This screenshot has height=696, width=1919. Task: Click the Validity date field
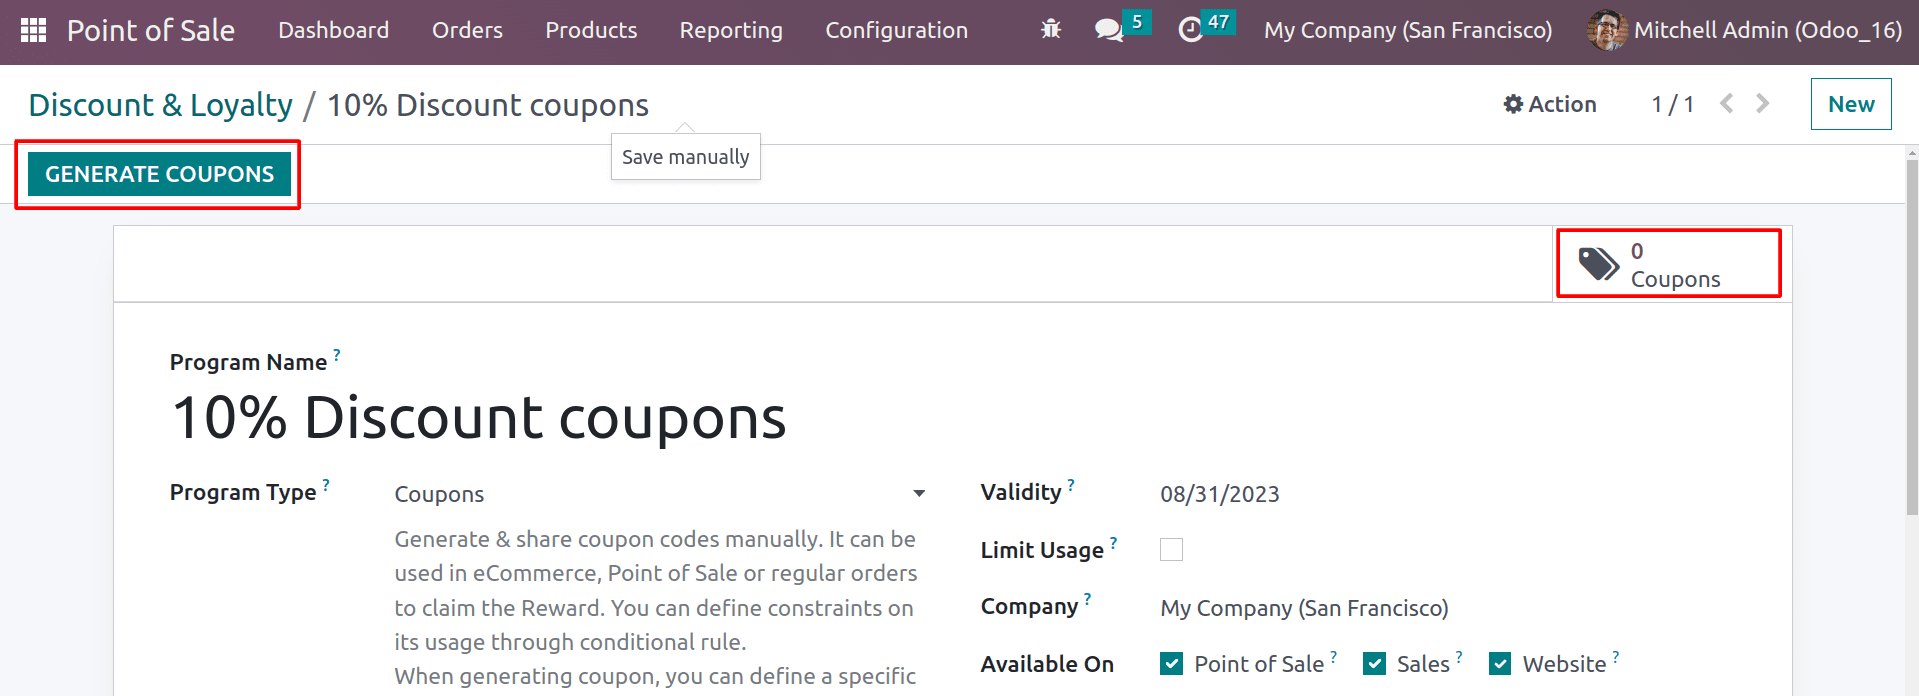point(1219,494)
